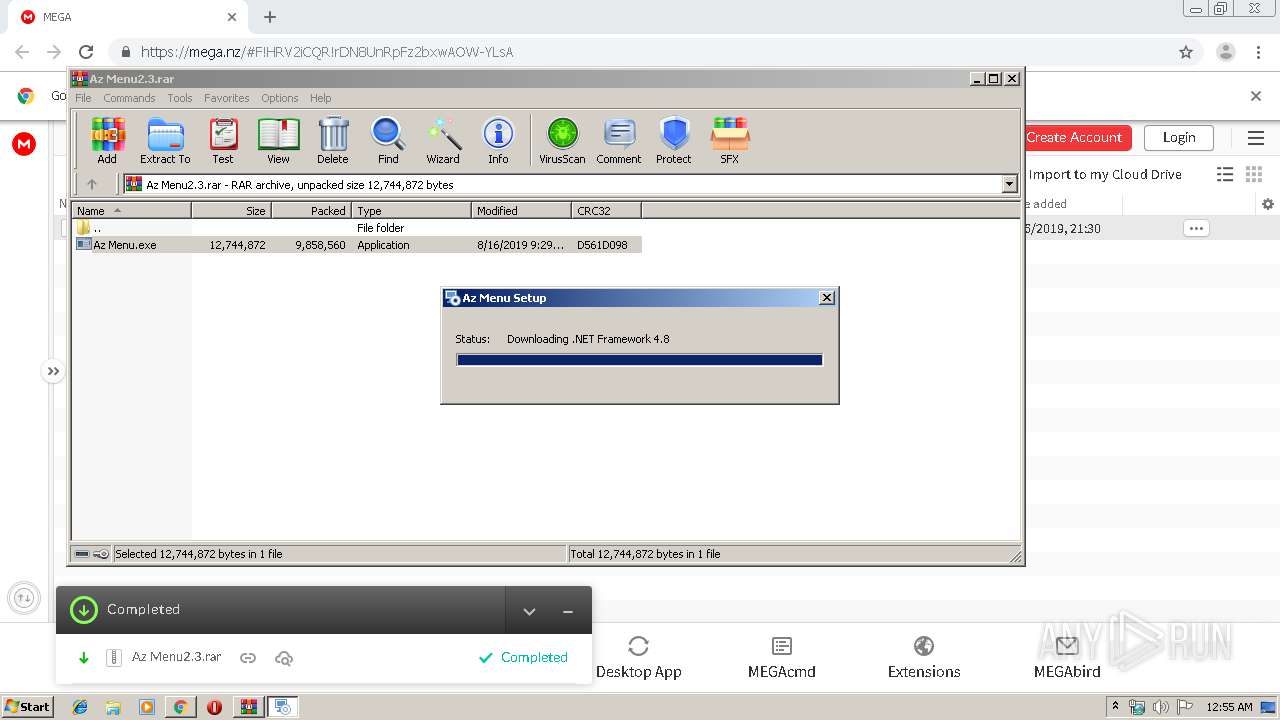1280x720 pixels.
Task: Open the Tools menu
Action: 180,98
